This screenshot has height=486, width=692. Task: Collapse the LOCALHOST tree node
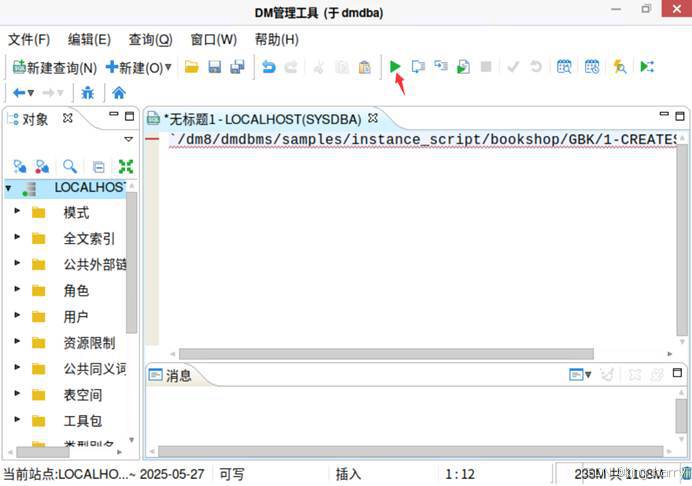[8, 188]
